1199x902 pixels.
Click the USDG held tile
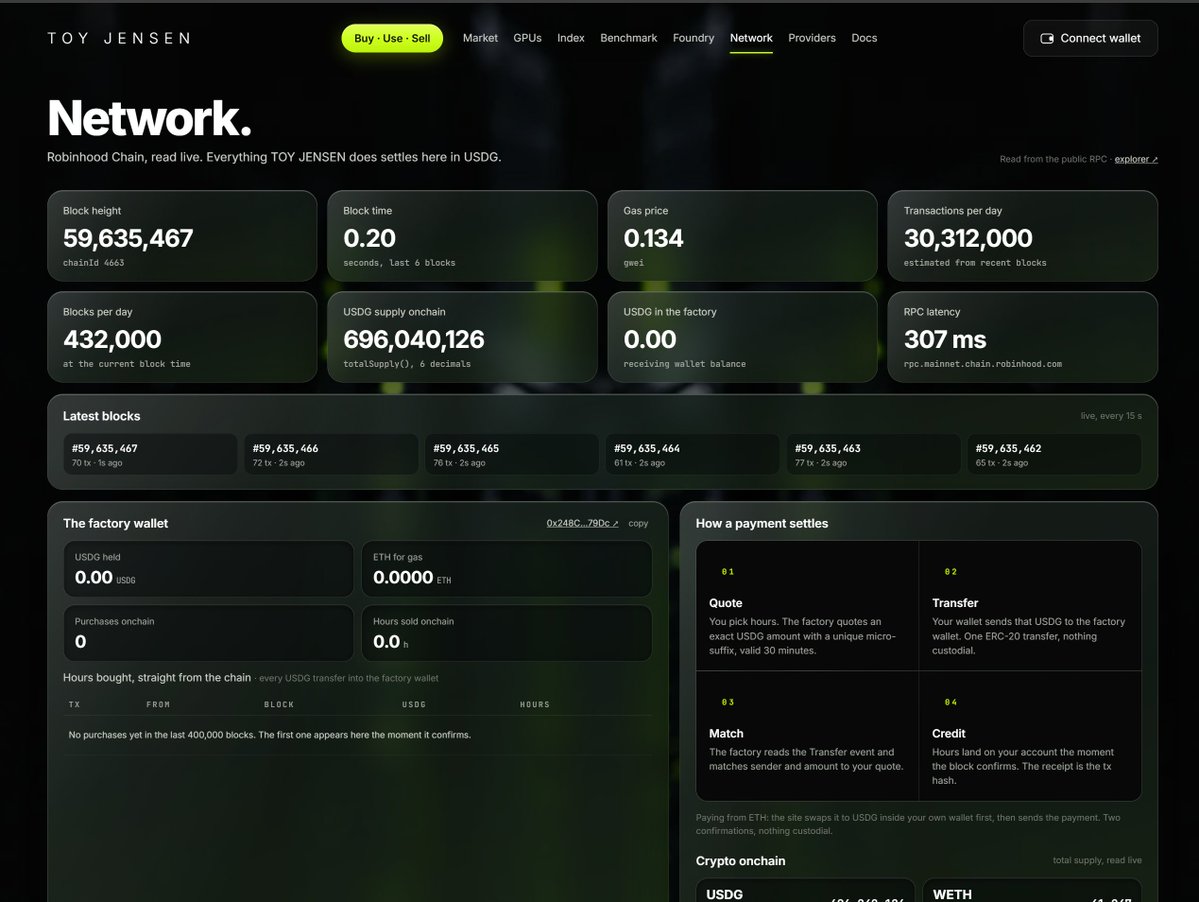point(209,569)
